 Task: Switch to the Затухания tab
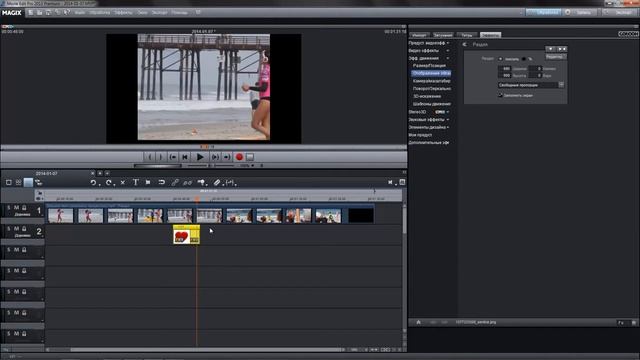[x=443, y=35]
